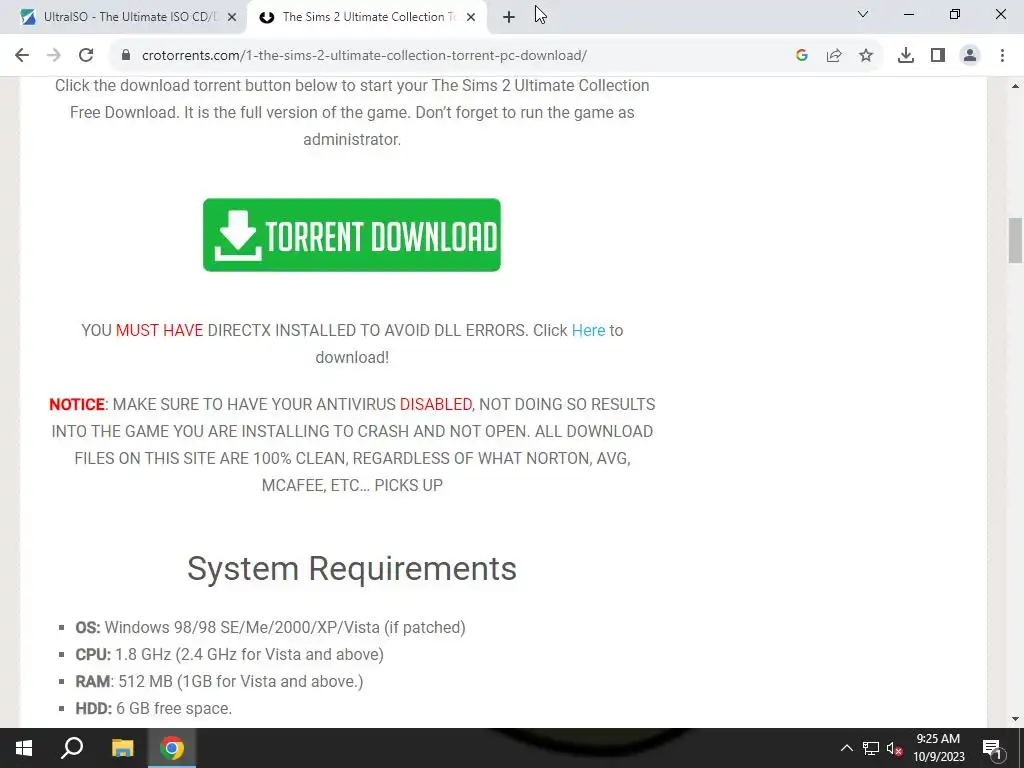Click the address bar URL
Screen dimensions: 1024x768
tap(364, 56)
